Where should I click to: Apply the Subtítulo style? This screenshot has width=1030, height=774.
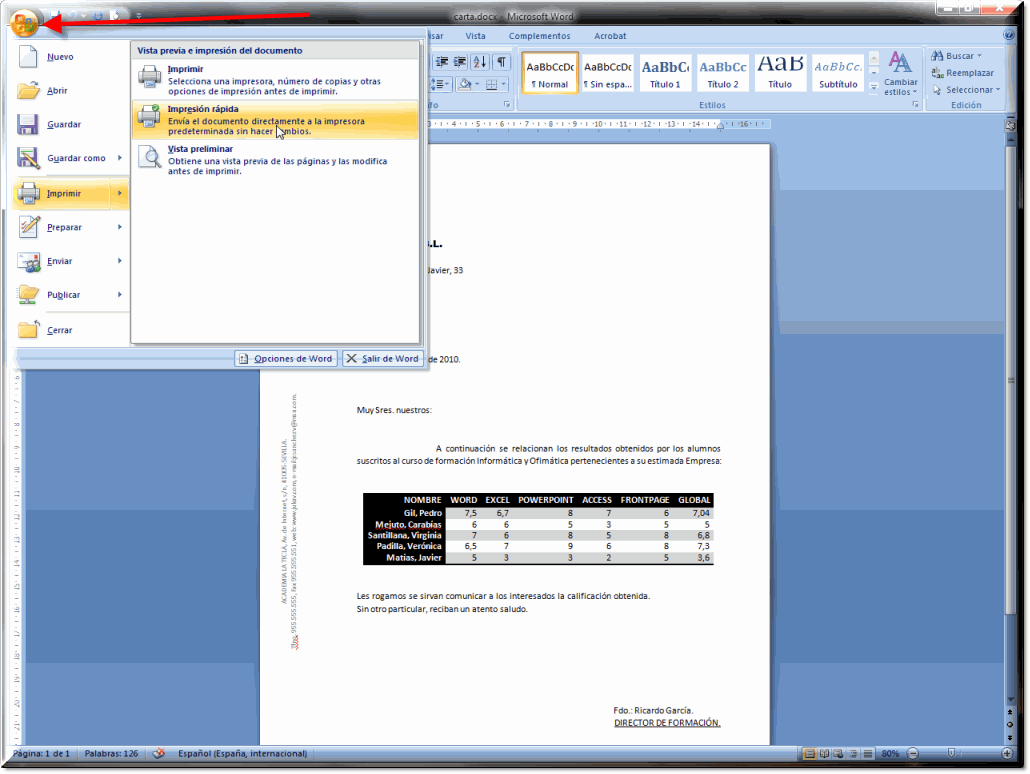838,72
